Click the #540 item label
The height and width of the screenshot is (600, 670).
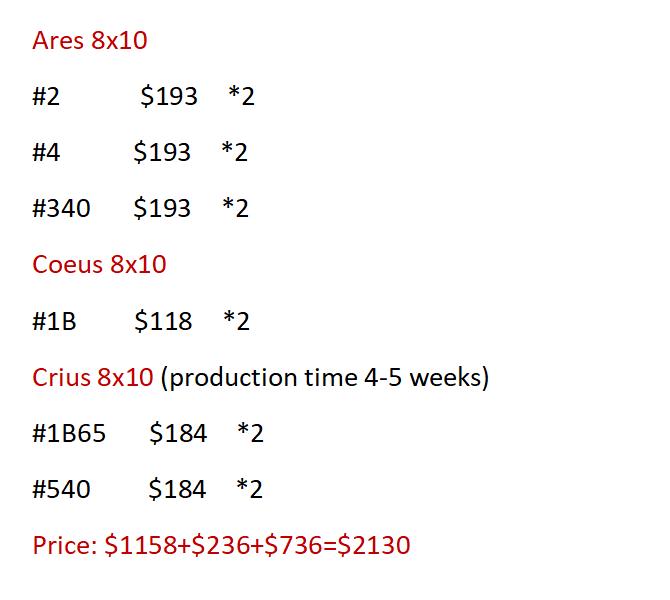[62, 489]
